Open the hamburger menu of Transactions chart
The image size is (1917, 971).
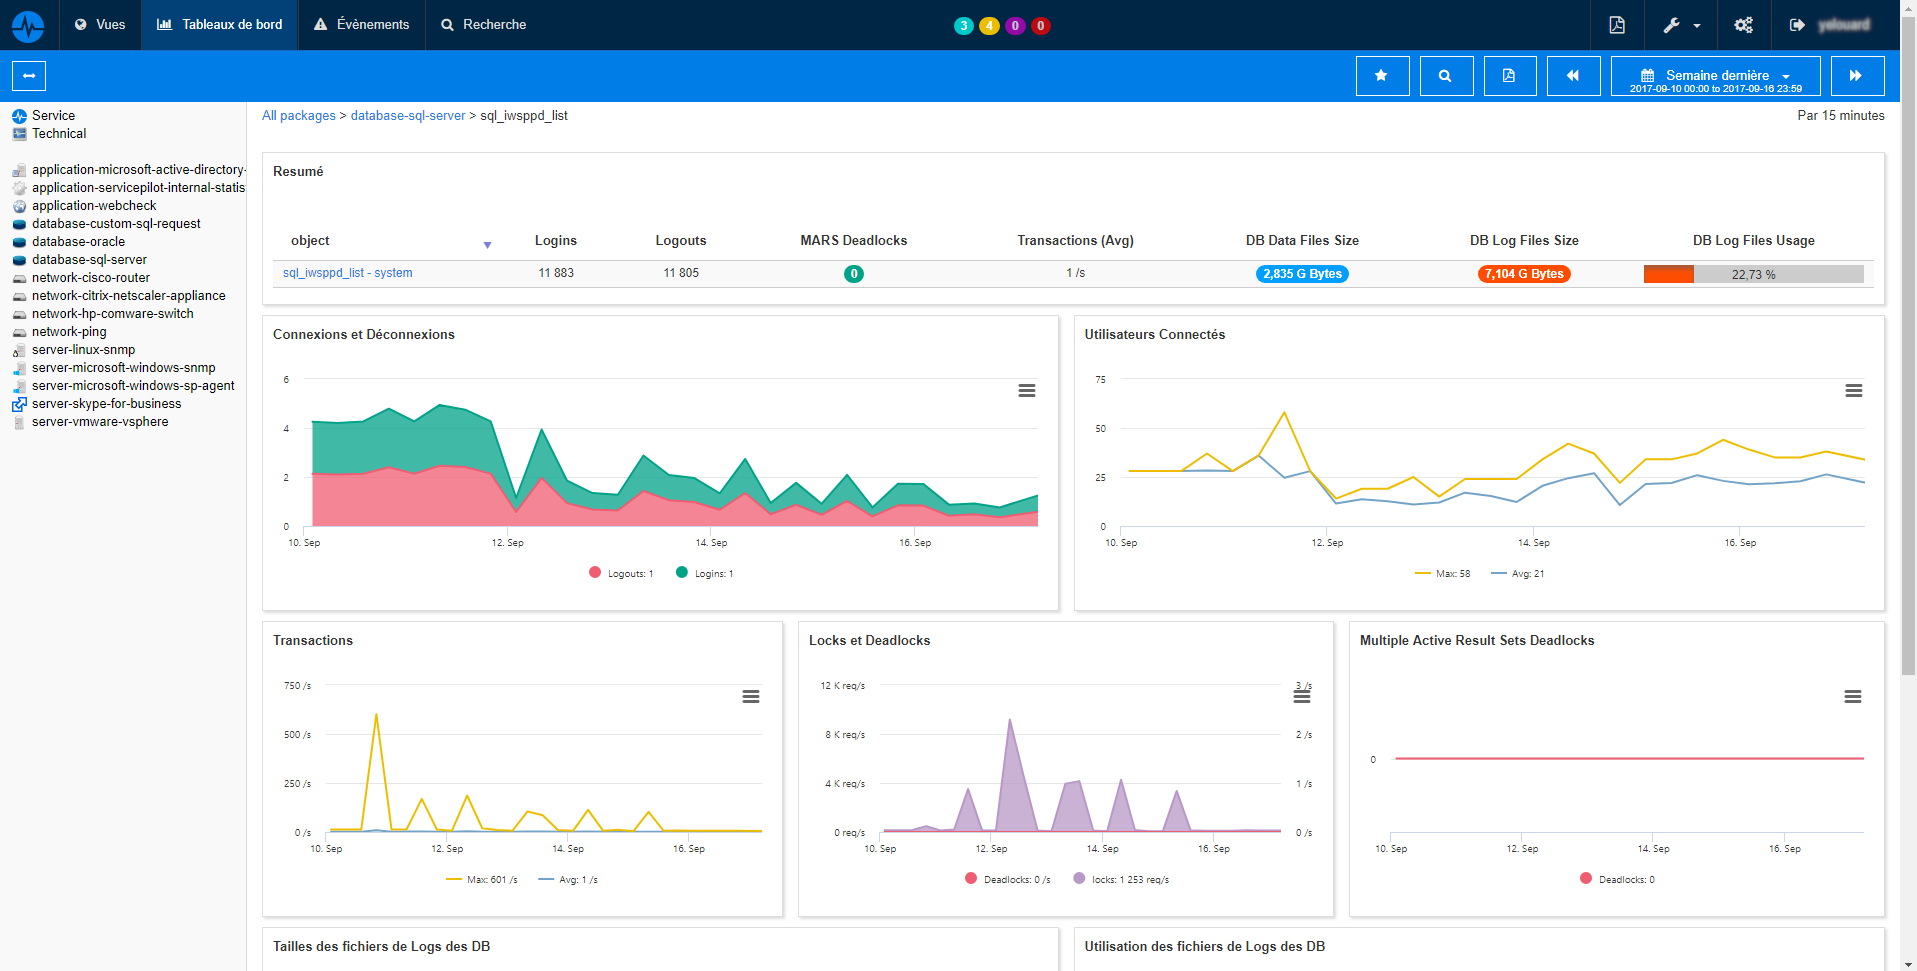point(751,696)
